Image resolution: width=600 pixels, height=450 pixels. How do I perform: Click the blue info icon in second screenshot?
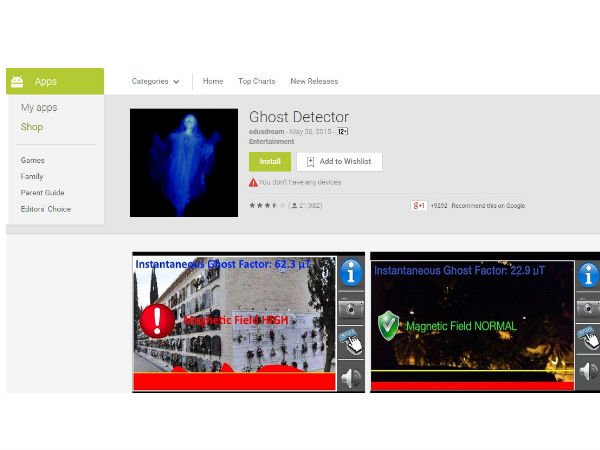coord(588,274)
